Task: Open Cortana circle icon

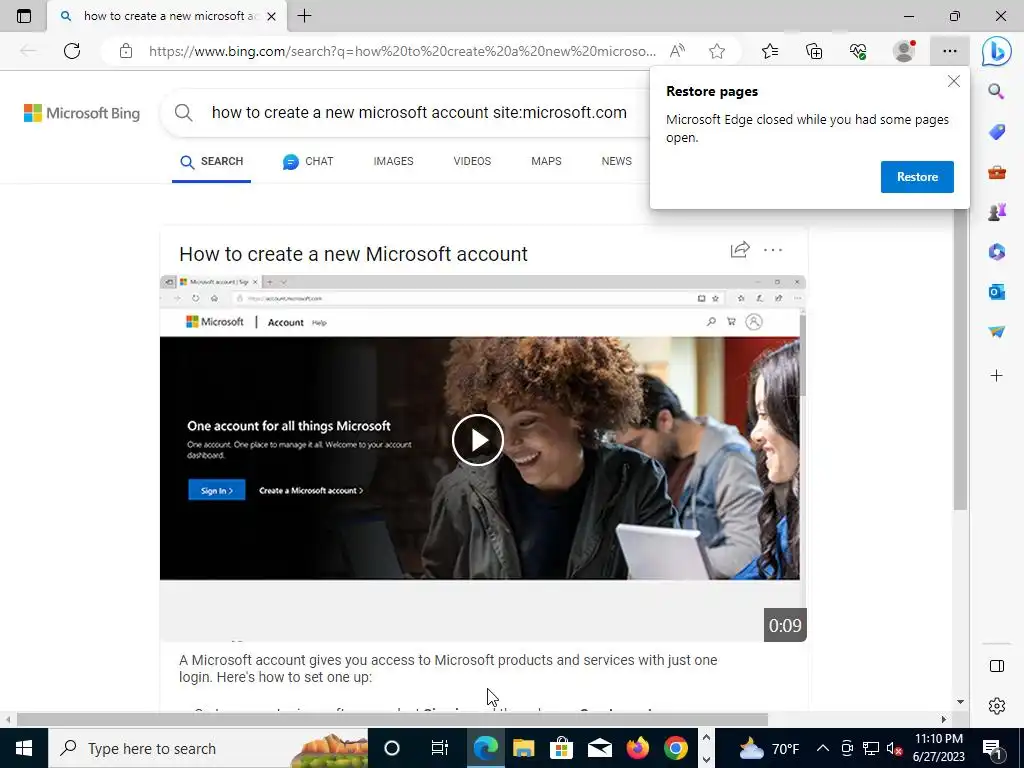Action: click(x=392, y=748)
